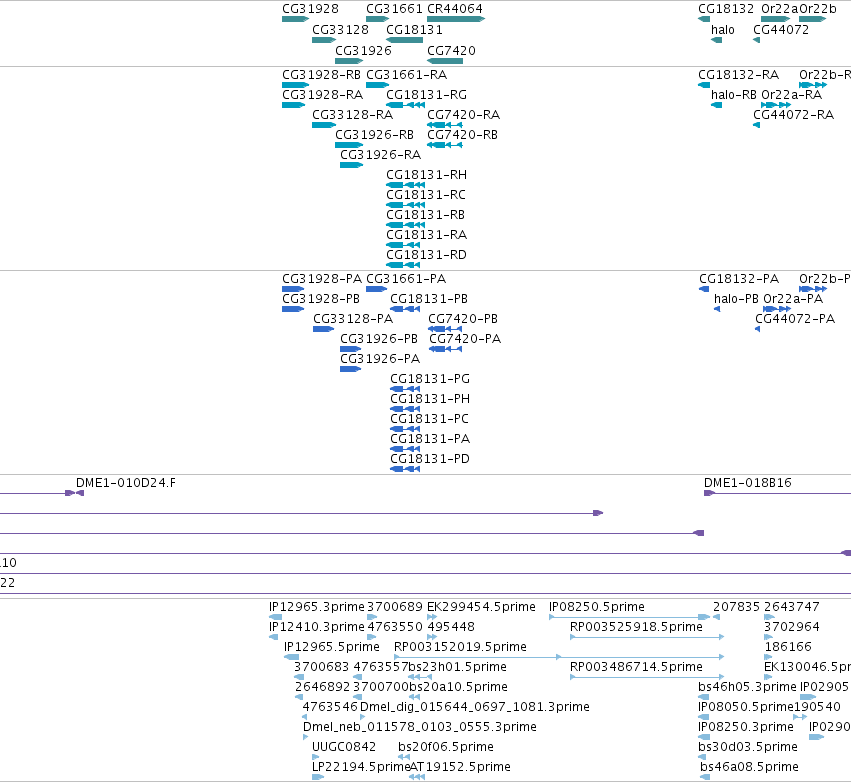This screenshot has width=851, height=782.
Task: Select transcript halo-RB
Action: click(716, 105)
